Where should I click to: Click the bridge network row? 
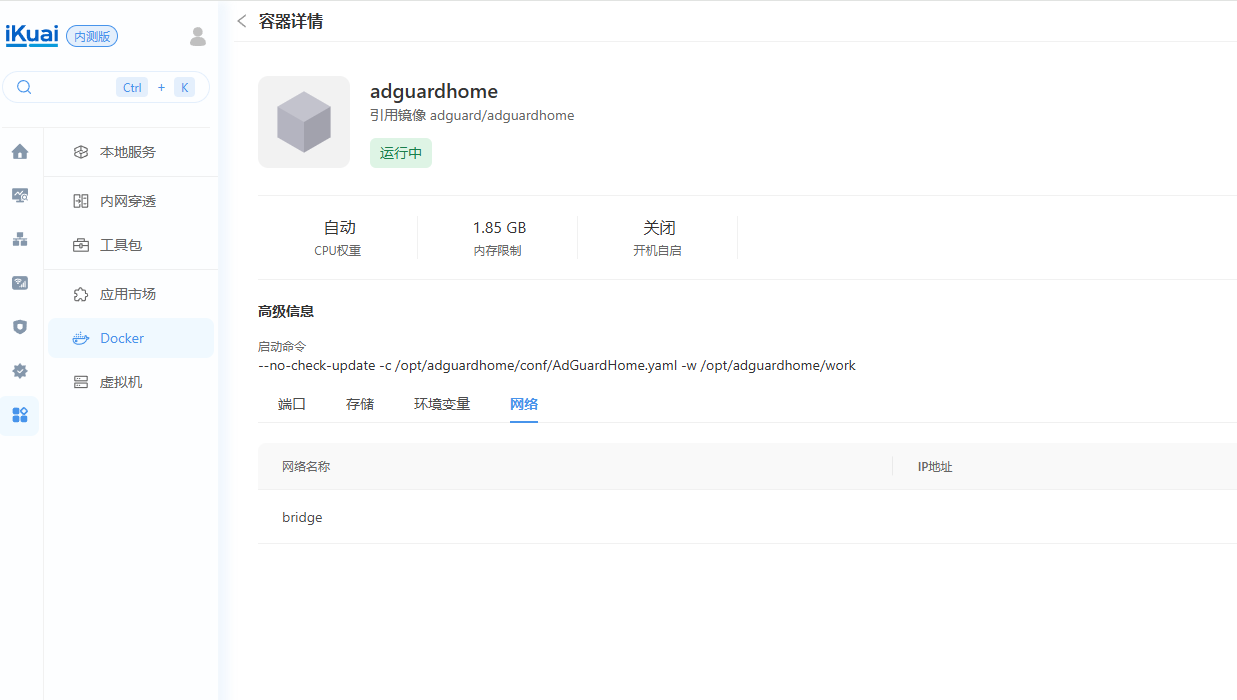point(747,517)
